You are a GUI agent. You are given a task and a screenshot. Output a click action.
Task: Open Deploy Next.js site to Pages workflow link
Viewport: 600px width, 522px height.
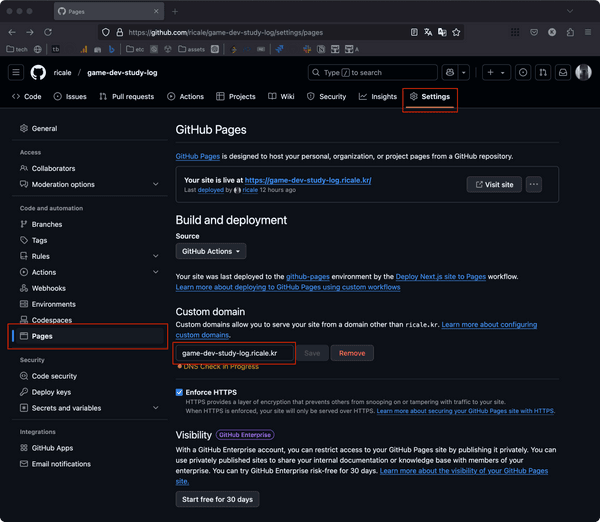(x=441, y=276)
